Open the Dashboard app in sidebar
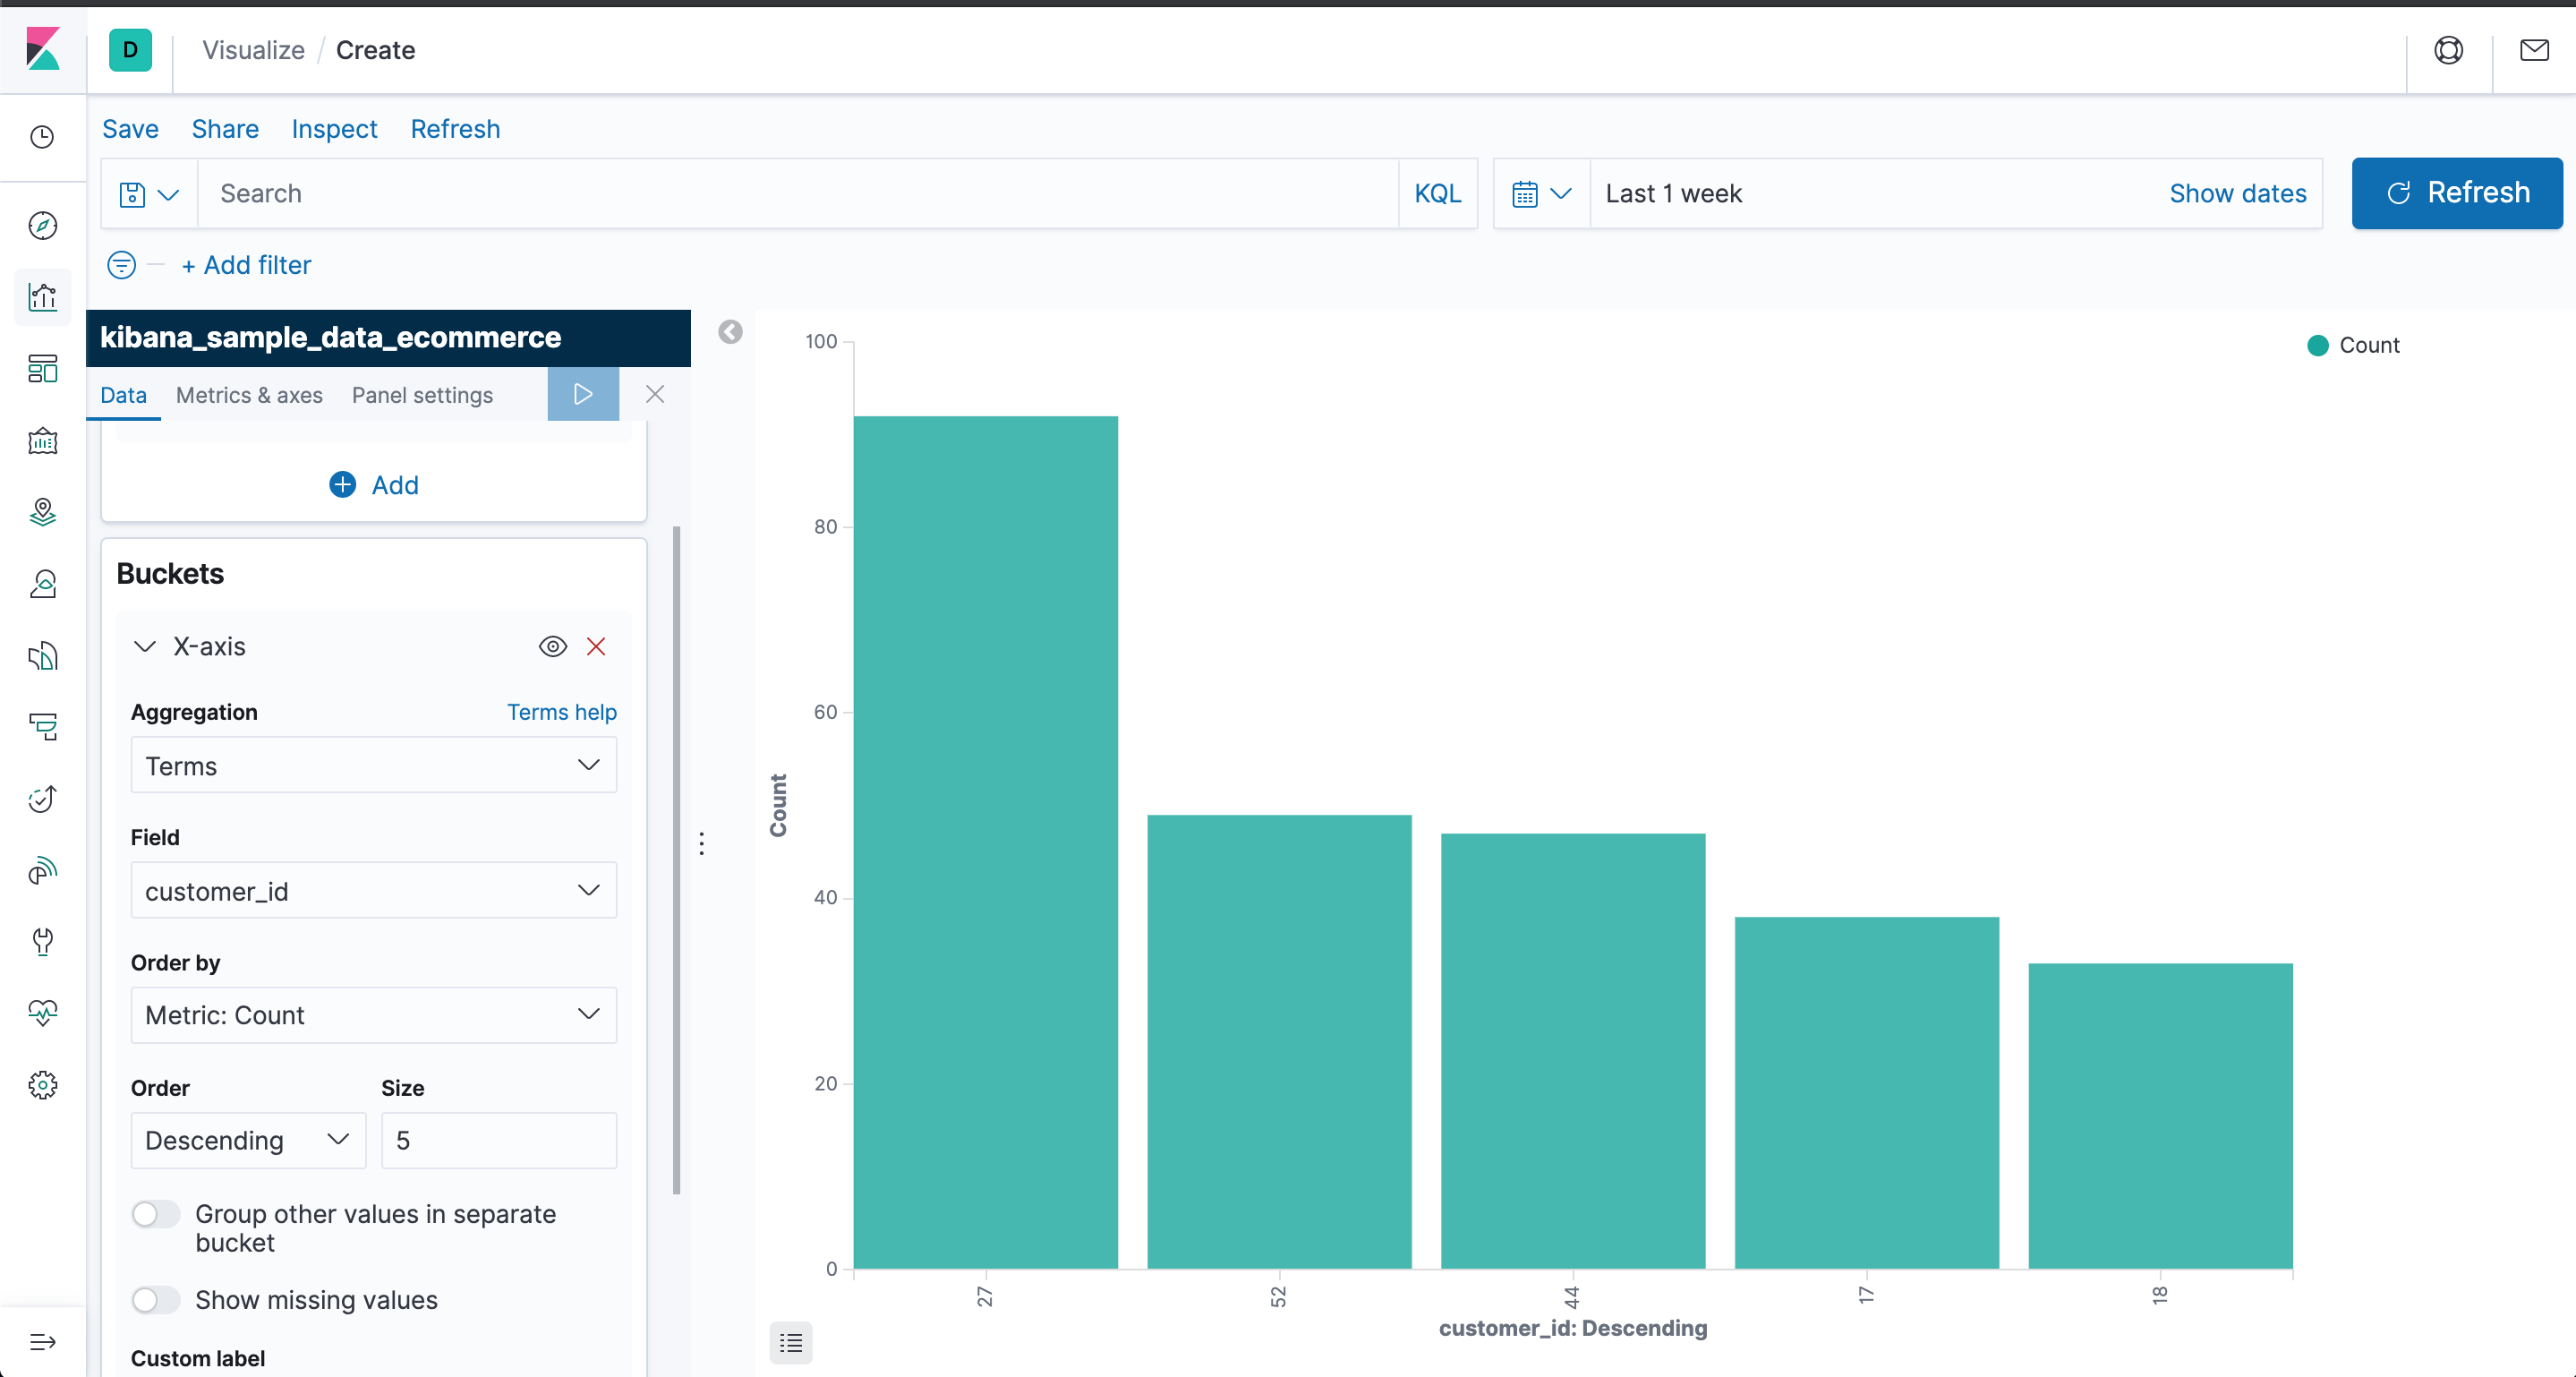Viewport: 2576px width, 1377px height. click(x=43, y=369)
